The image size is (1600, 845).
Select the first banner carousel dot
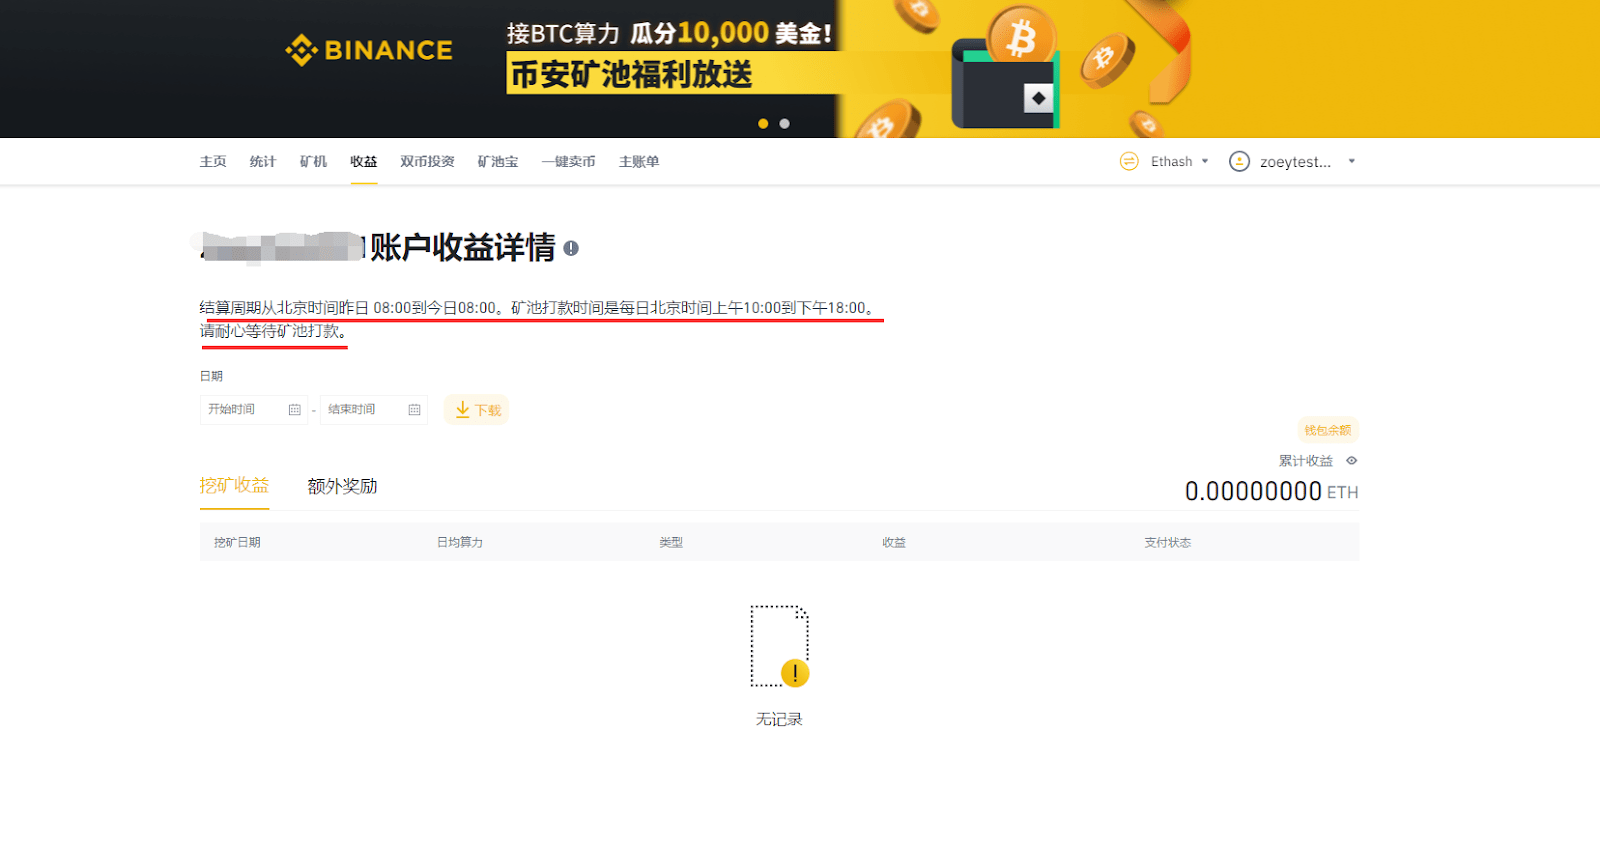[x=763, y=124]
